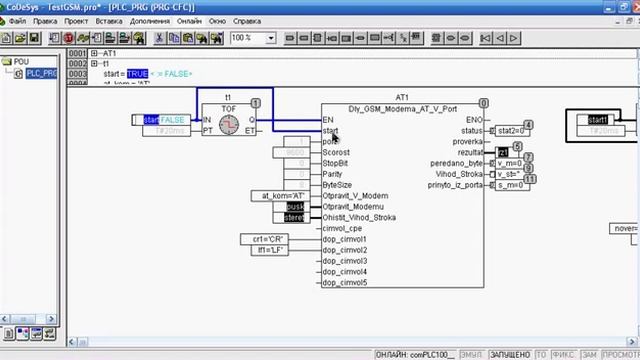Click the Open project folder icon
The height and width of the screenshot is (360, 640).
(20, 38)
